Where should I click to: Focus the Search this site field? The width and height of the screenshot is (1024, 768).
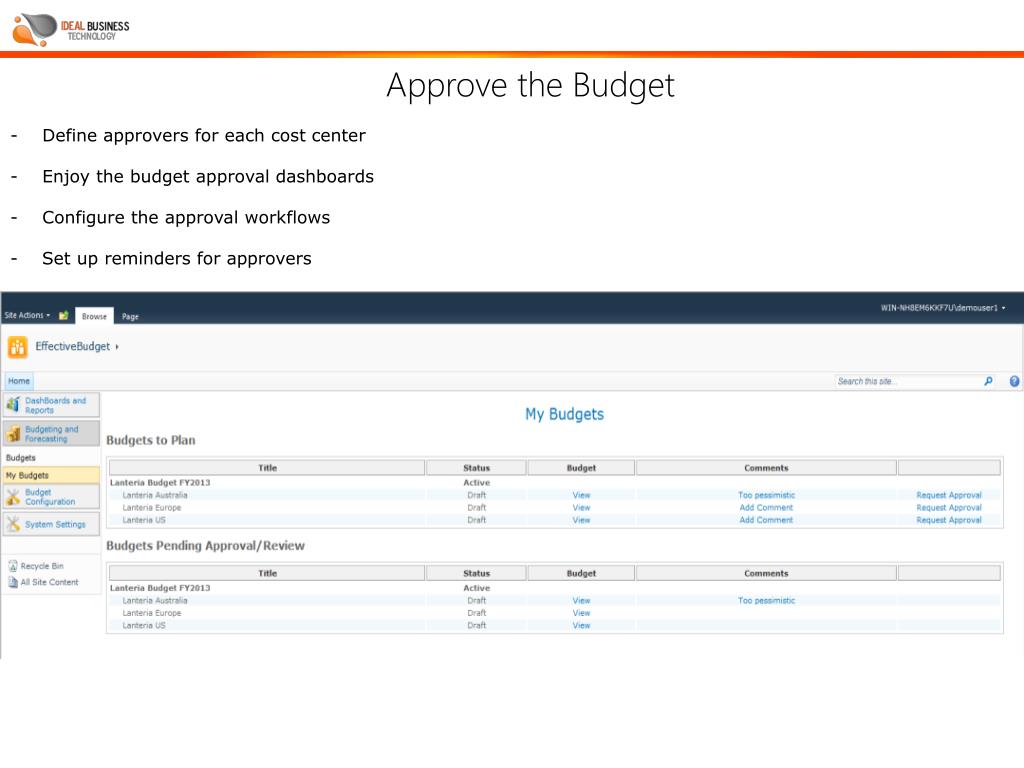[x=908, y=381]
